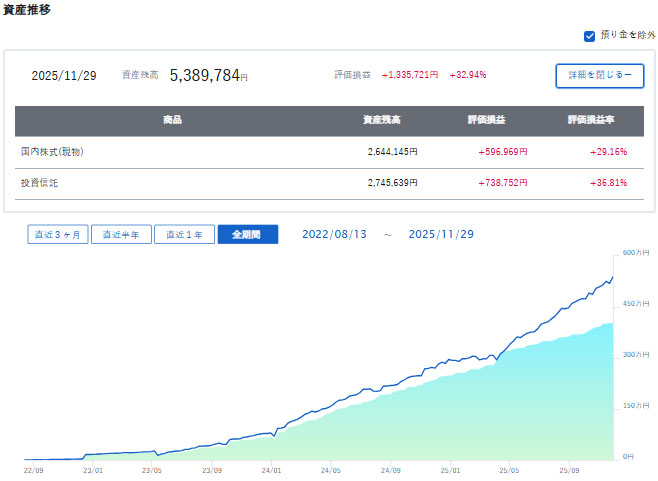
Task: Click the end date 2025/11/29 in range
Action: (x=443, y=234)
